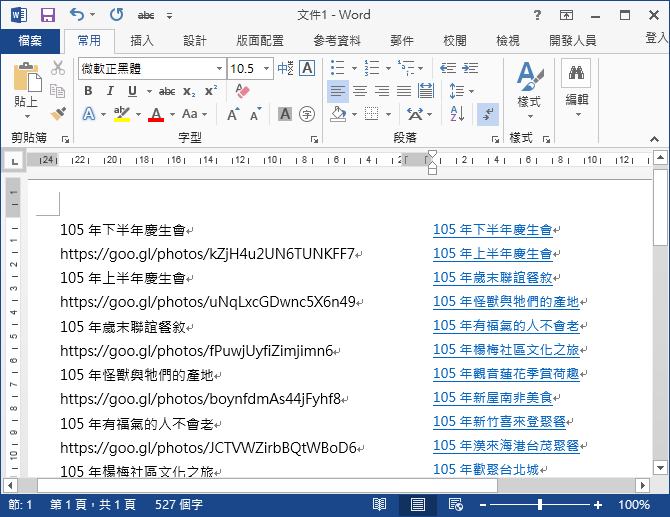Image resolution: width=670 pixels, height=517 pixels.
Task: Apply character shading (gray A icon)
Action: click(285, 114)
